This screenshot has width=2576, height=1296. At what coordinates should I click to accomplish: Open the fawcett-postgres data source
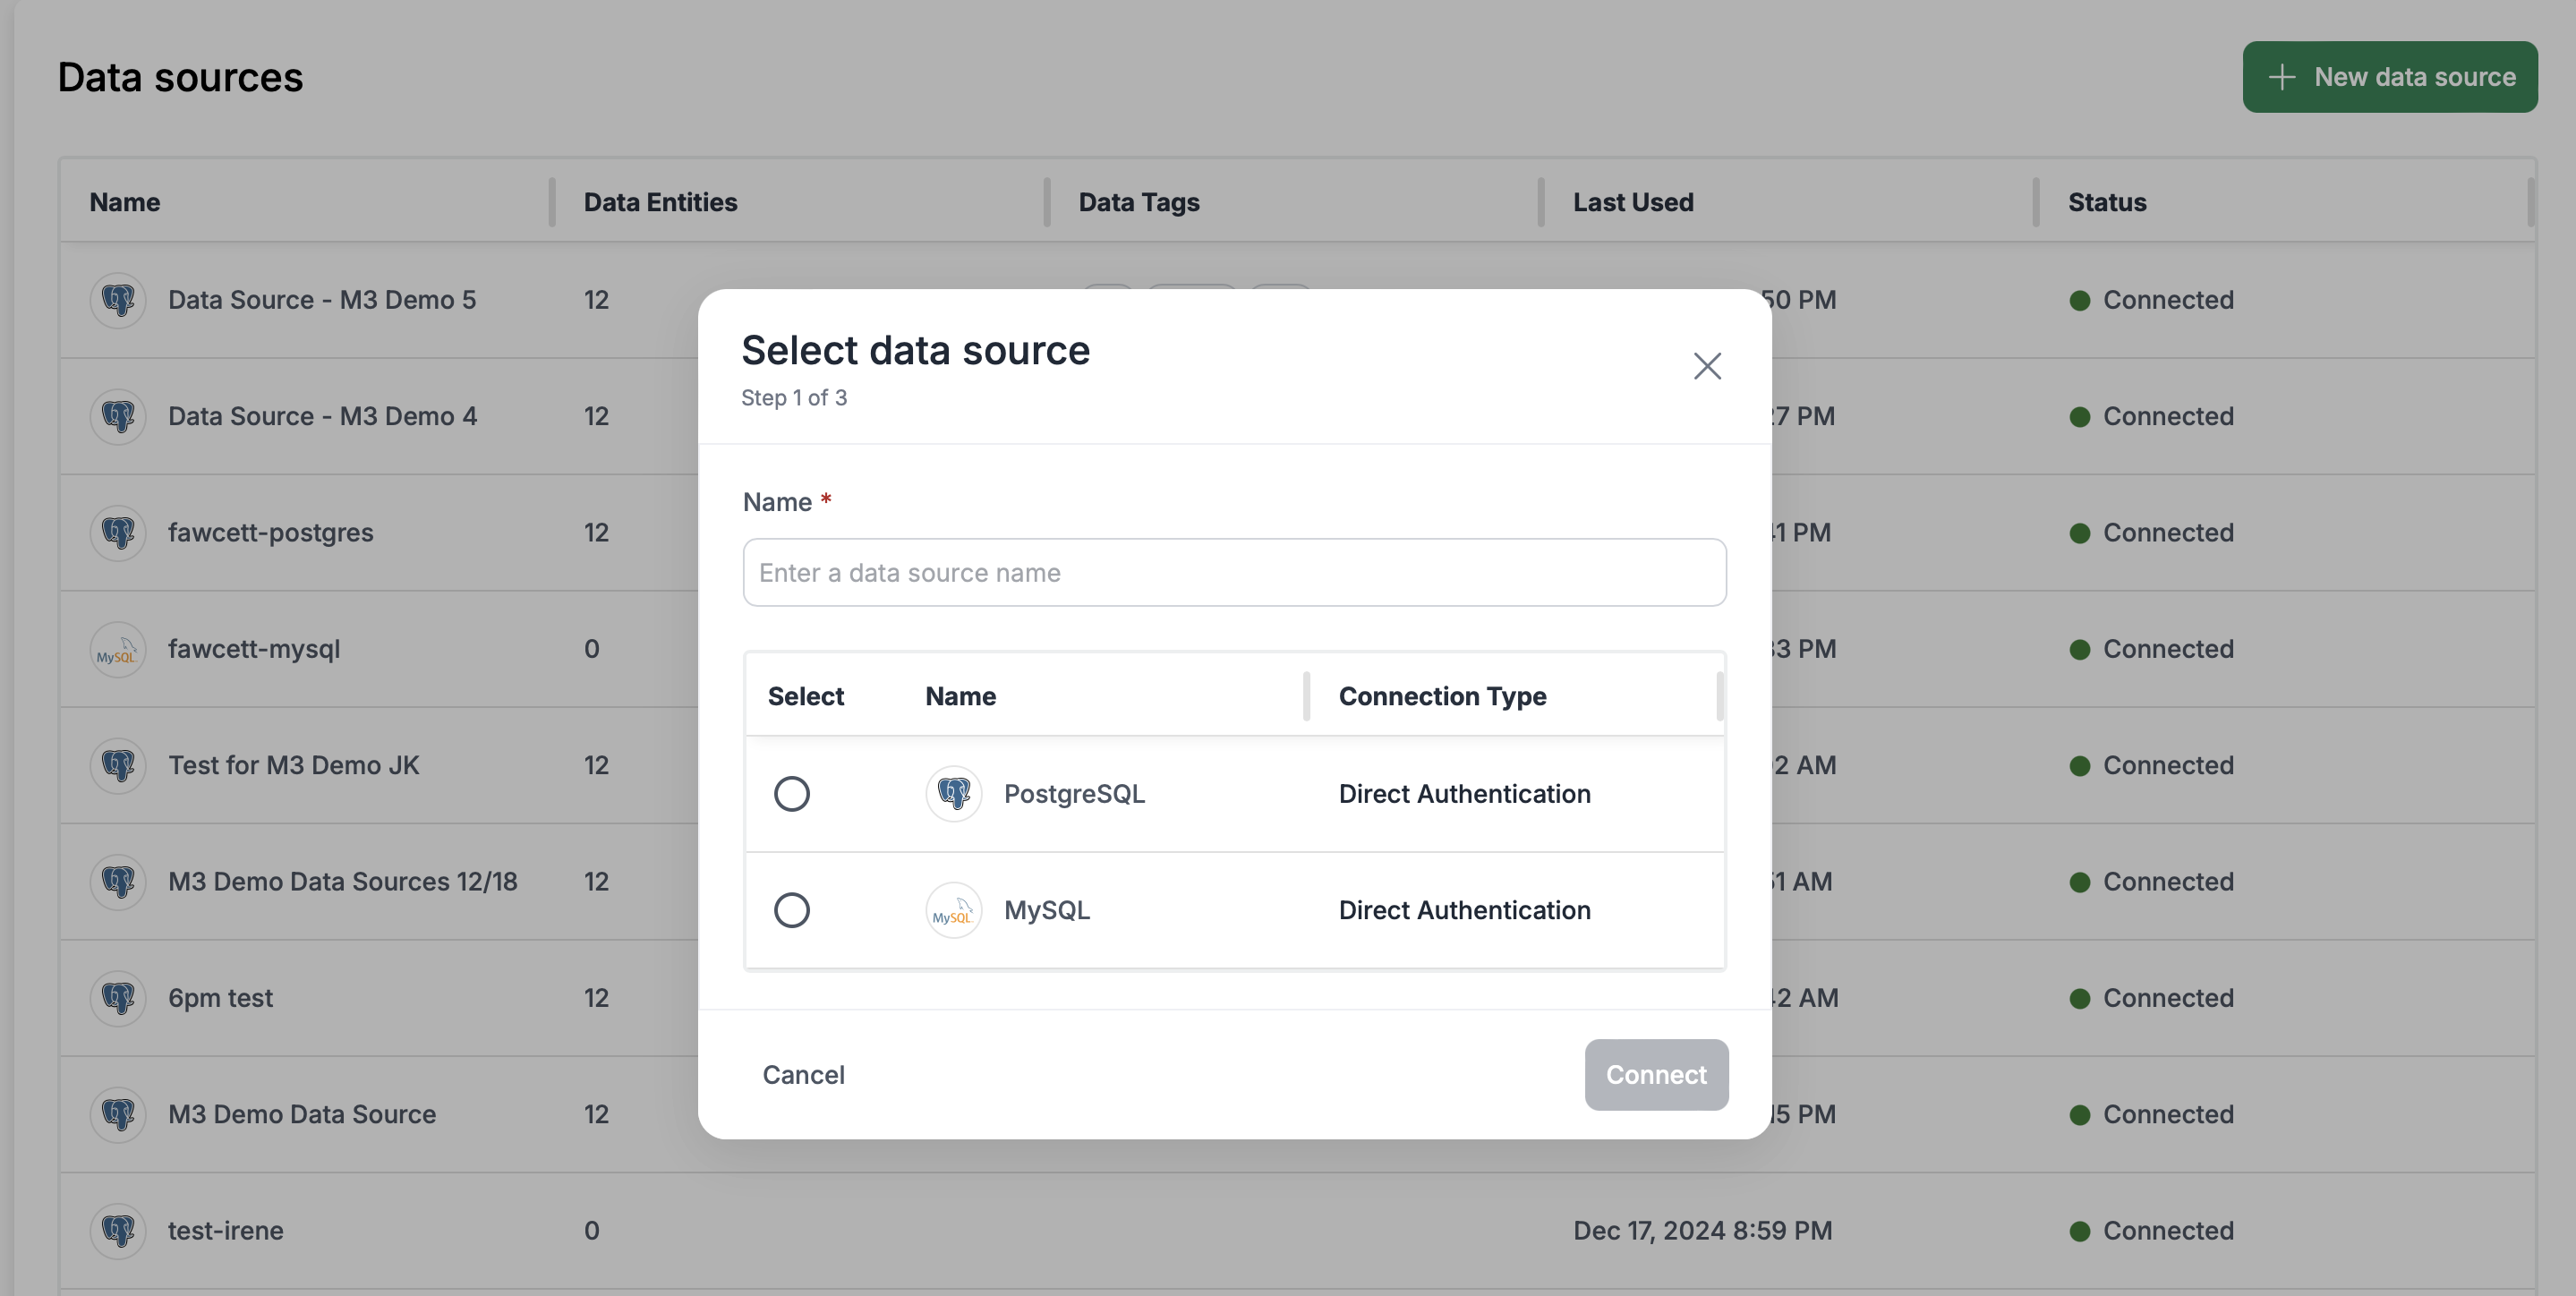click(x=271, y=532)
